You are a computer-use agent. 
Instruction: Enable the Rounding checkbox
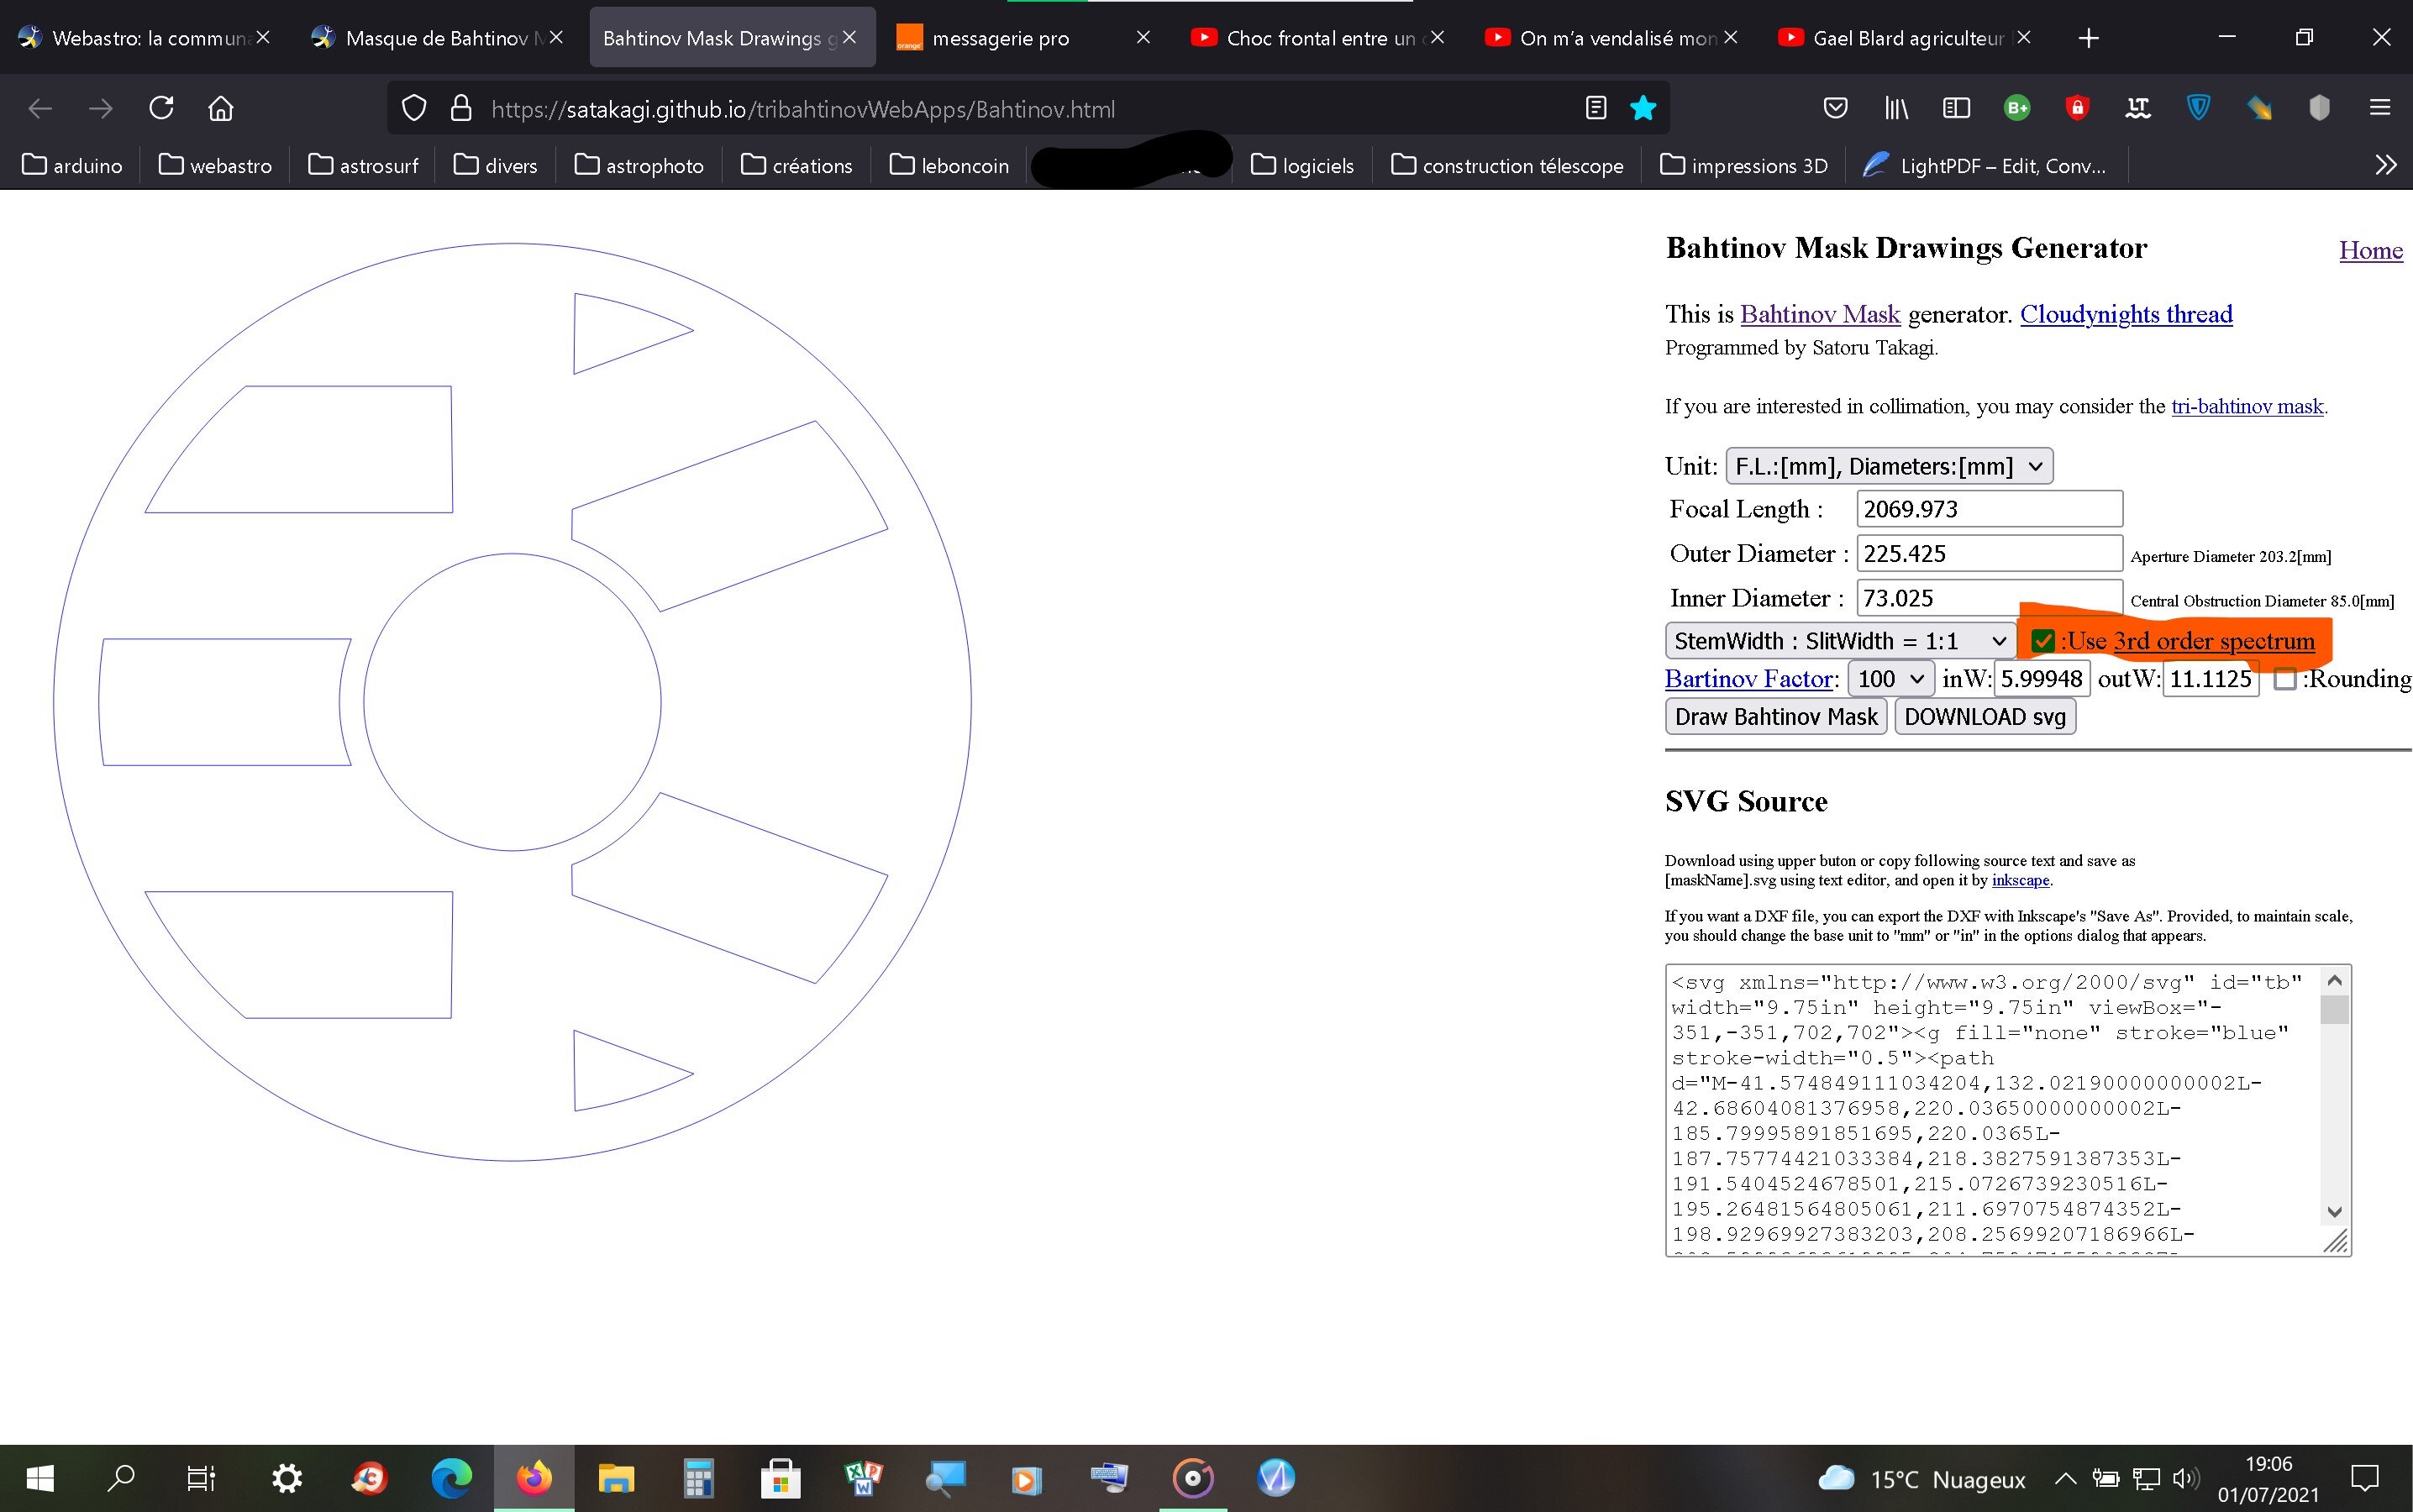[x=2284, y=679]
